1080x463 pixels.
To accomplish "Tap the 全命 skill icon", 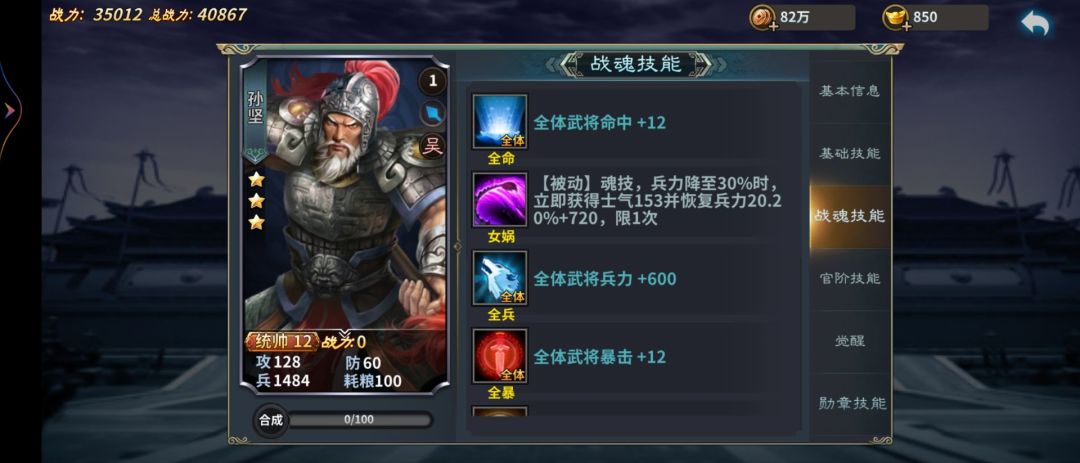I will coord(499,122).
